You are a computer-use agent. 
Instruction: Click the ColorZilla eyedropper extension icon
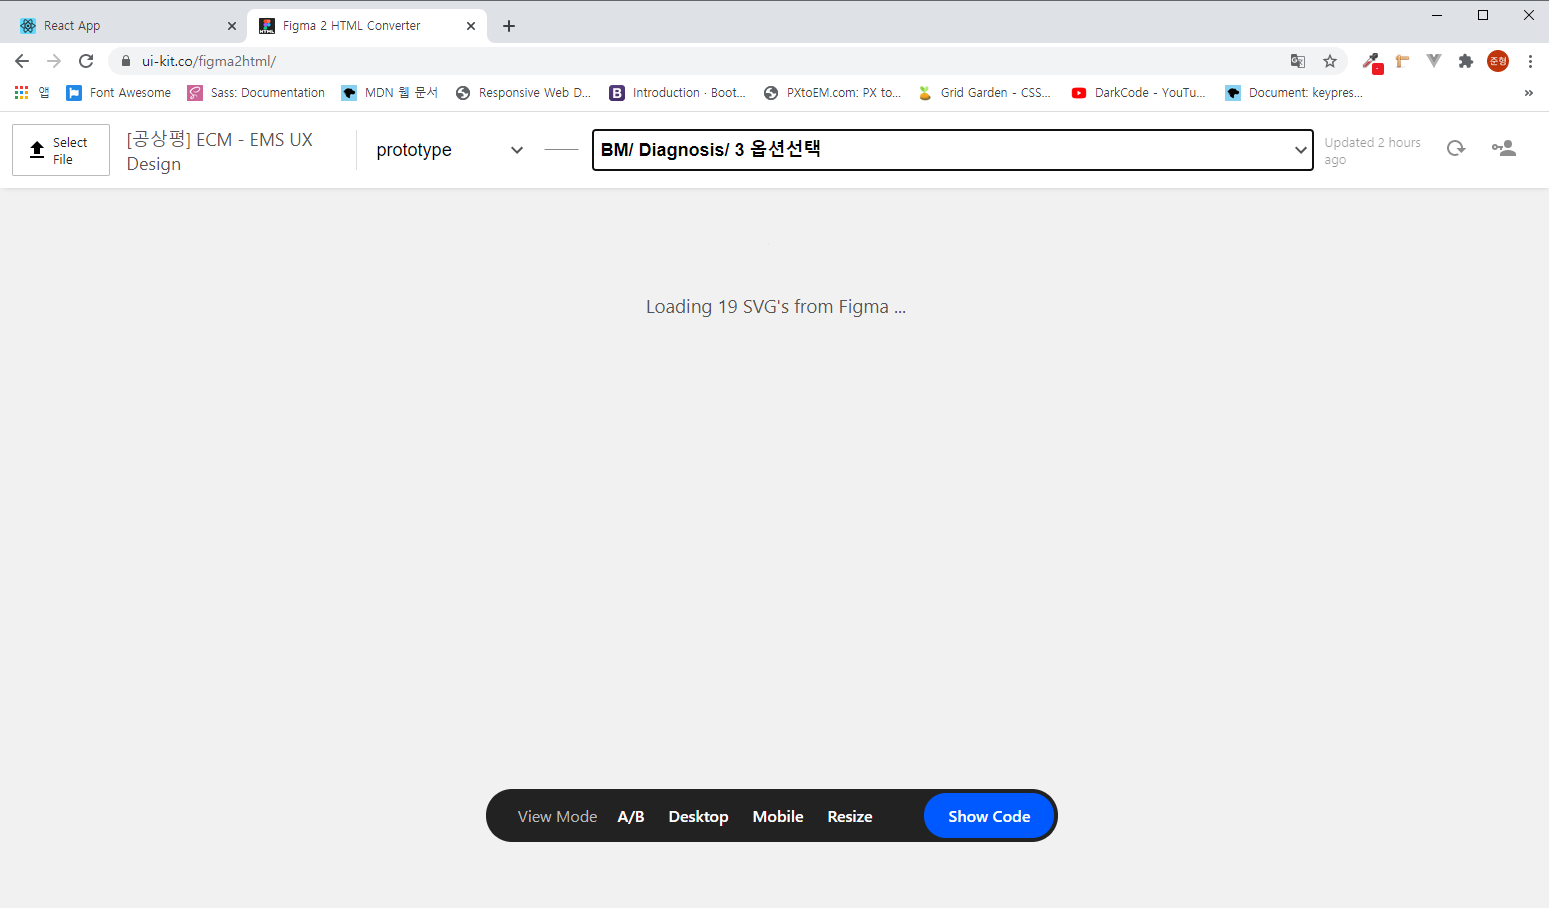coord(1372,61)
